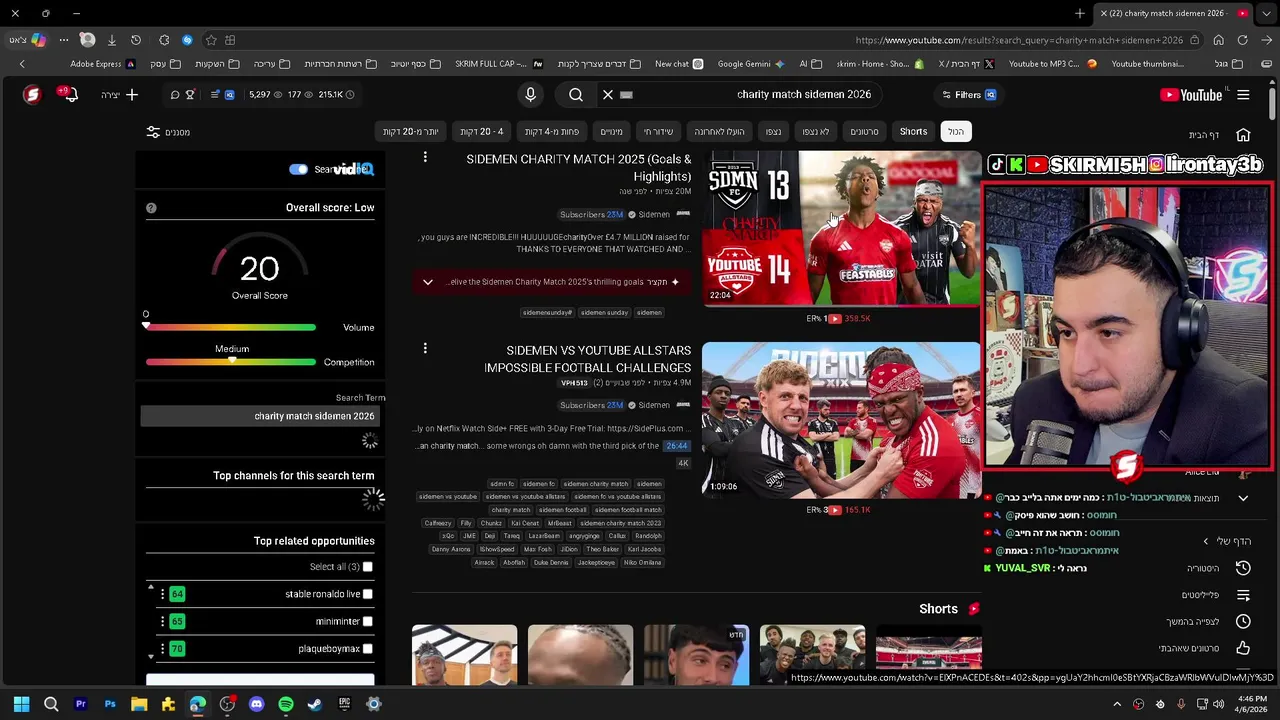The image size is (1280, 720).
Task: Open the Windows Start menu
Action: coord(21,704)
